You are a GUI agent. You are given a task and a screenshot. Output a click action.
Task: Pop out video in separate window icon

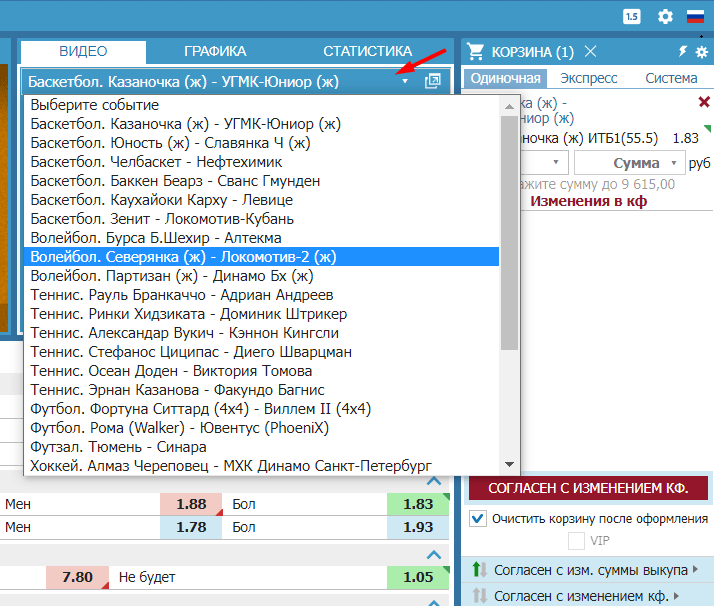point(433,81)
